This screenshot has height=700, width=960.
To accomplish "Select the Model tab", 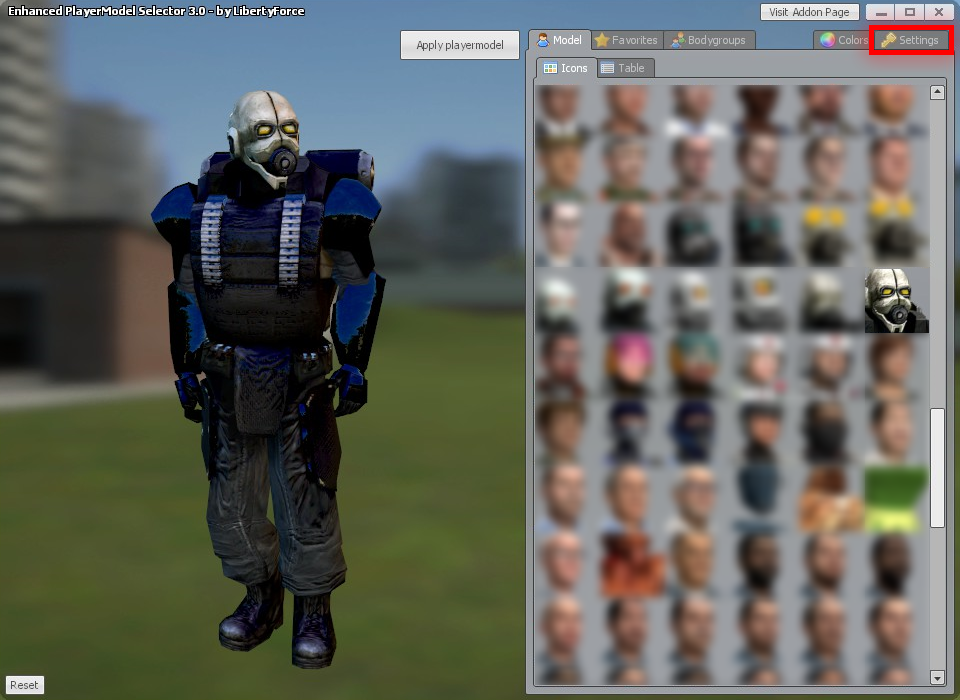I will pos(560,40).
